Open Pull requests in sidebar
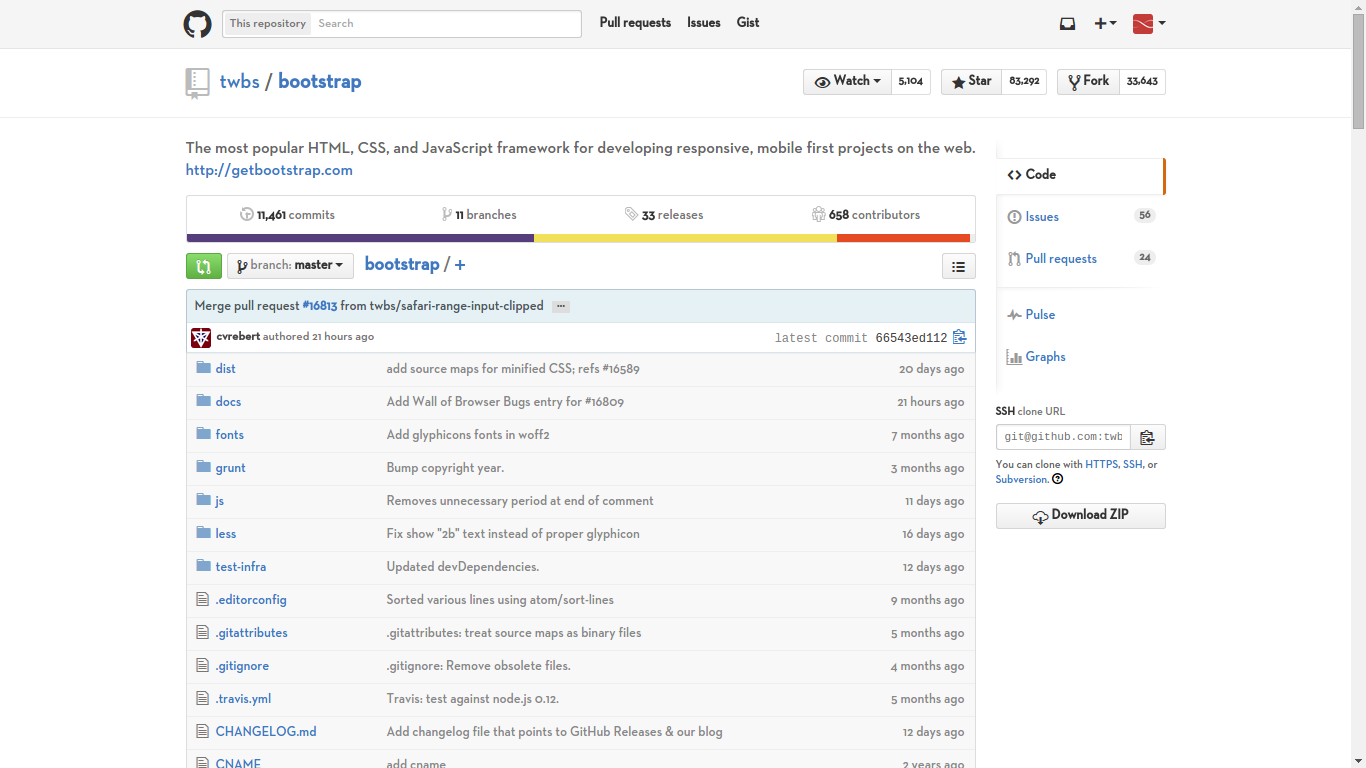 click(1080, 259)
